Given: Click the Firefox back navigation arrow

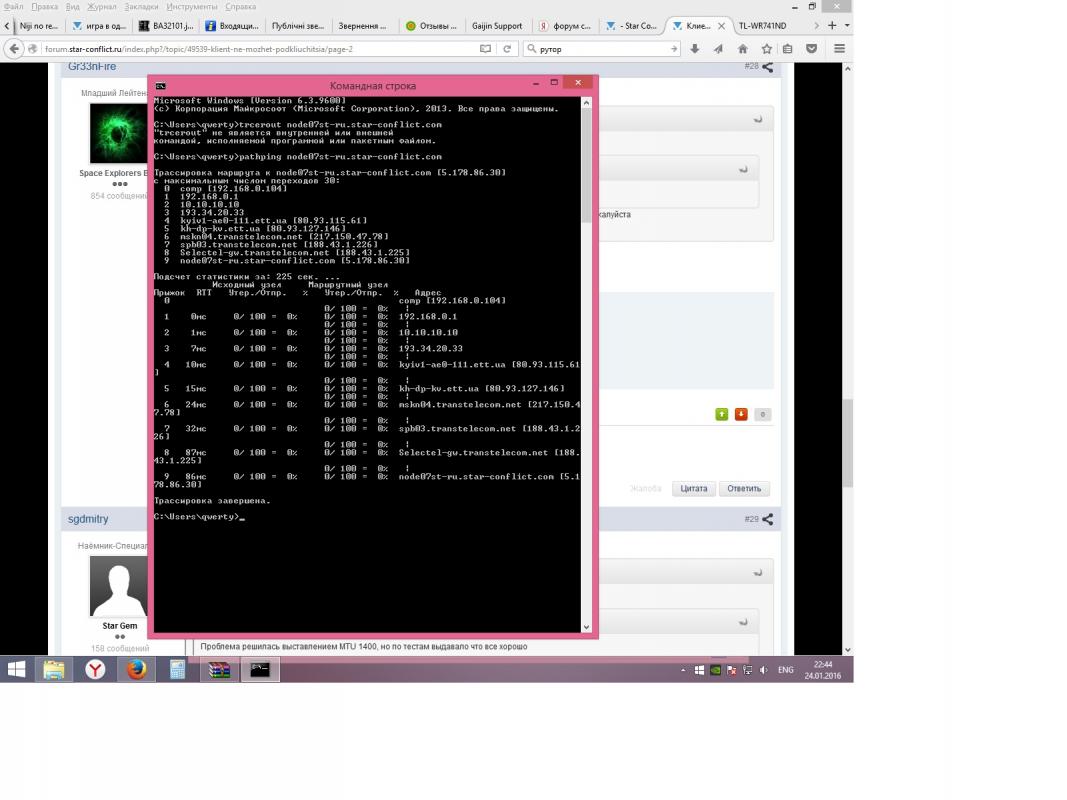Looking at the screenshot, I should click(x=14, y=48).
